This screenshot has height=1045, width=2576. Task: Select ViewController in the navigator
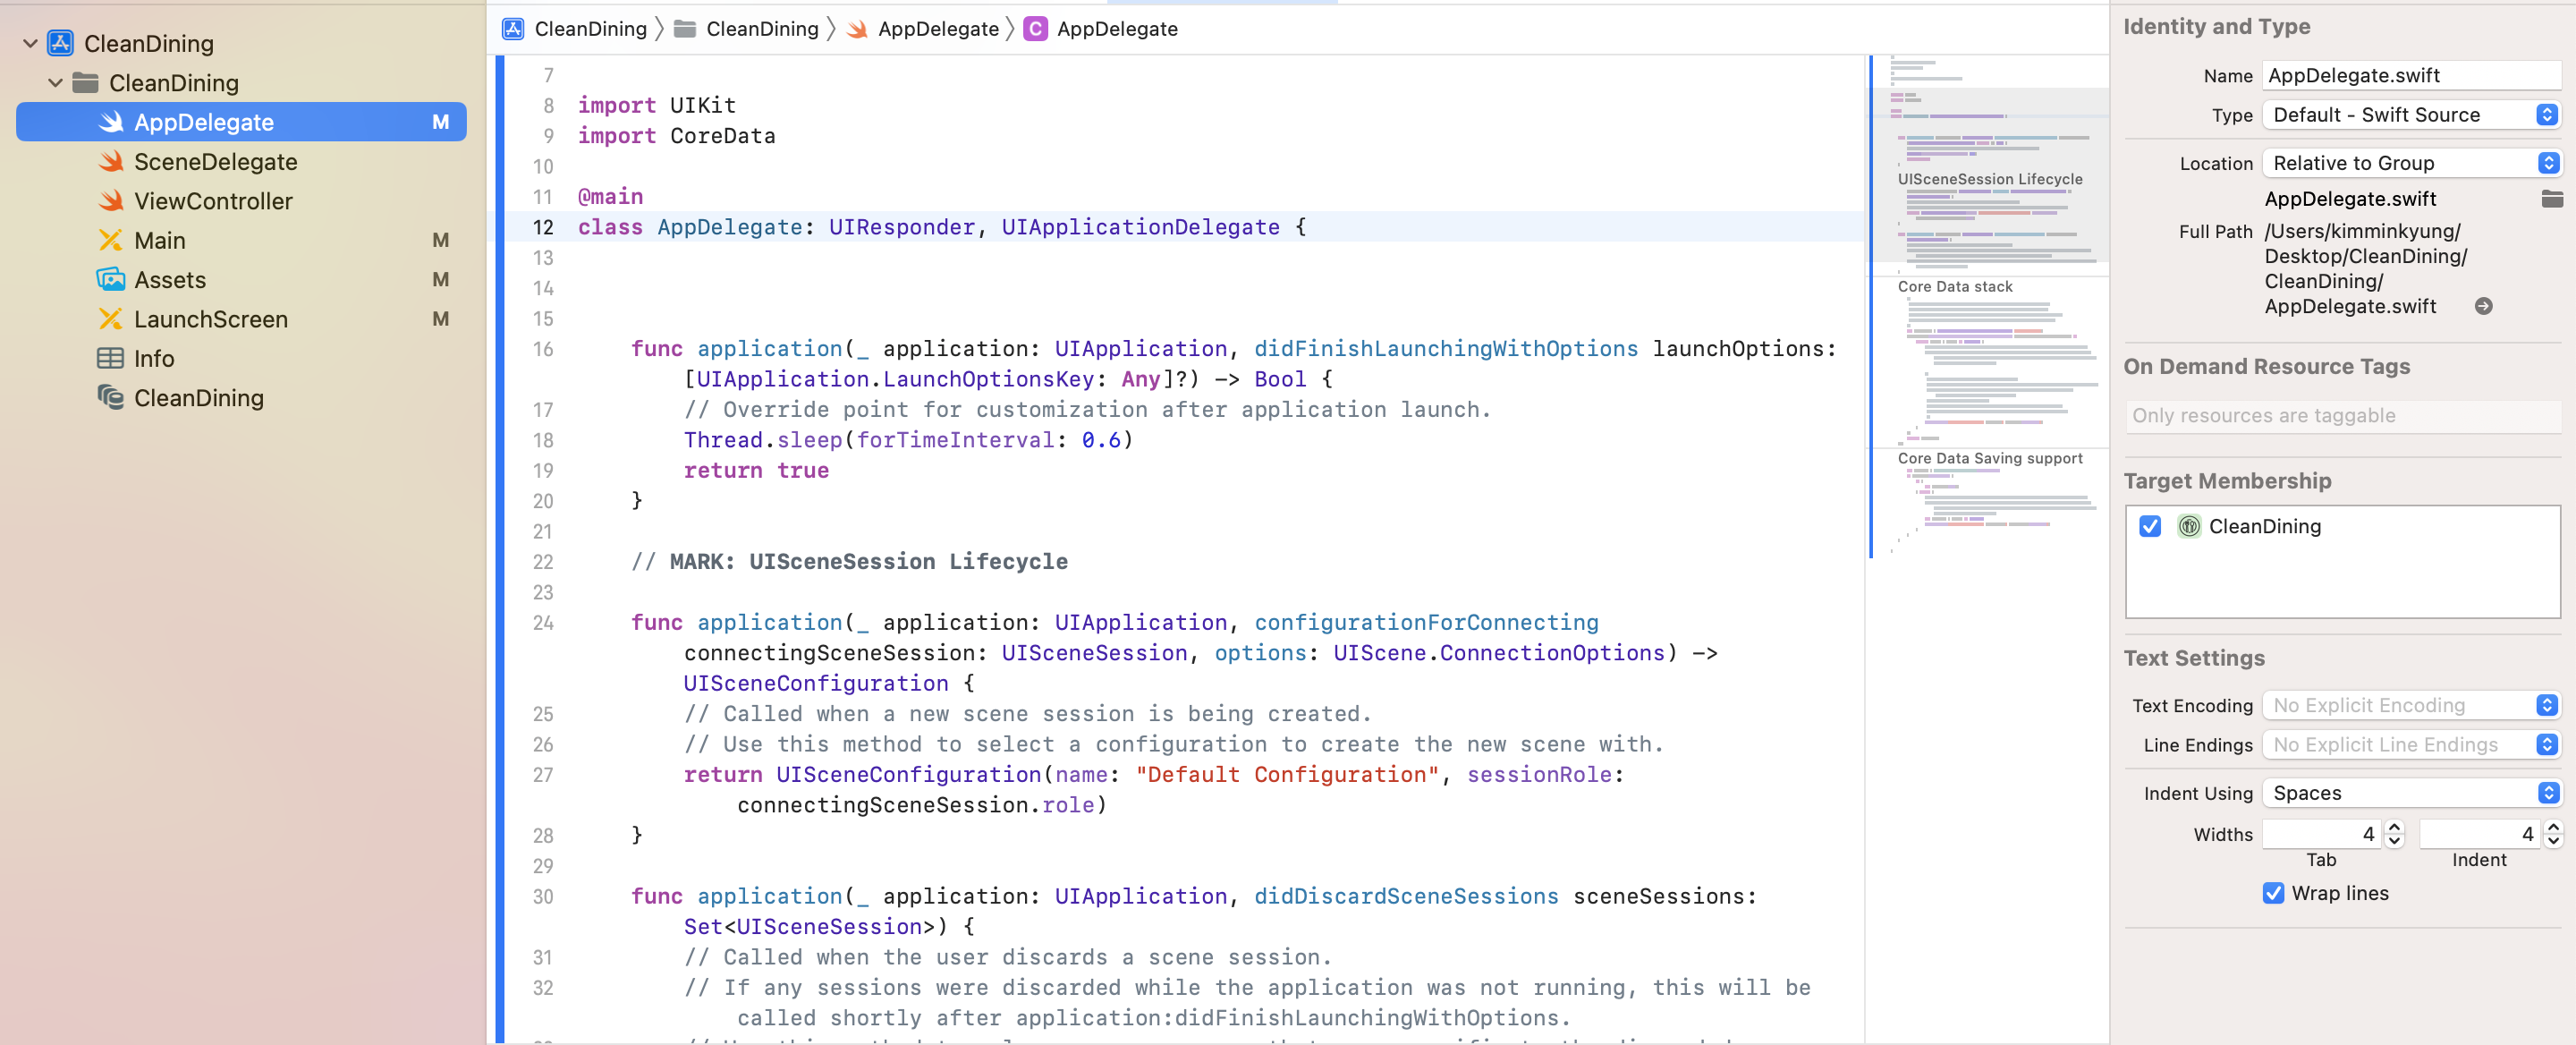click(x=213, y=201)
